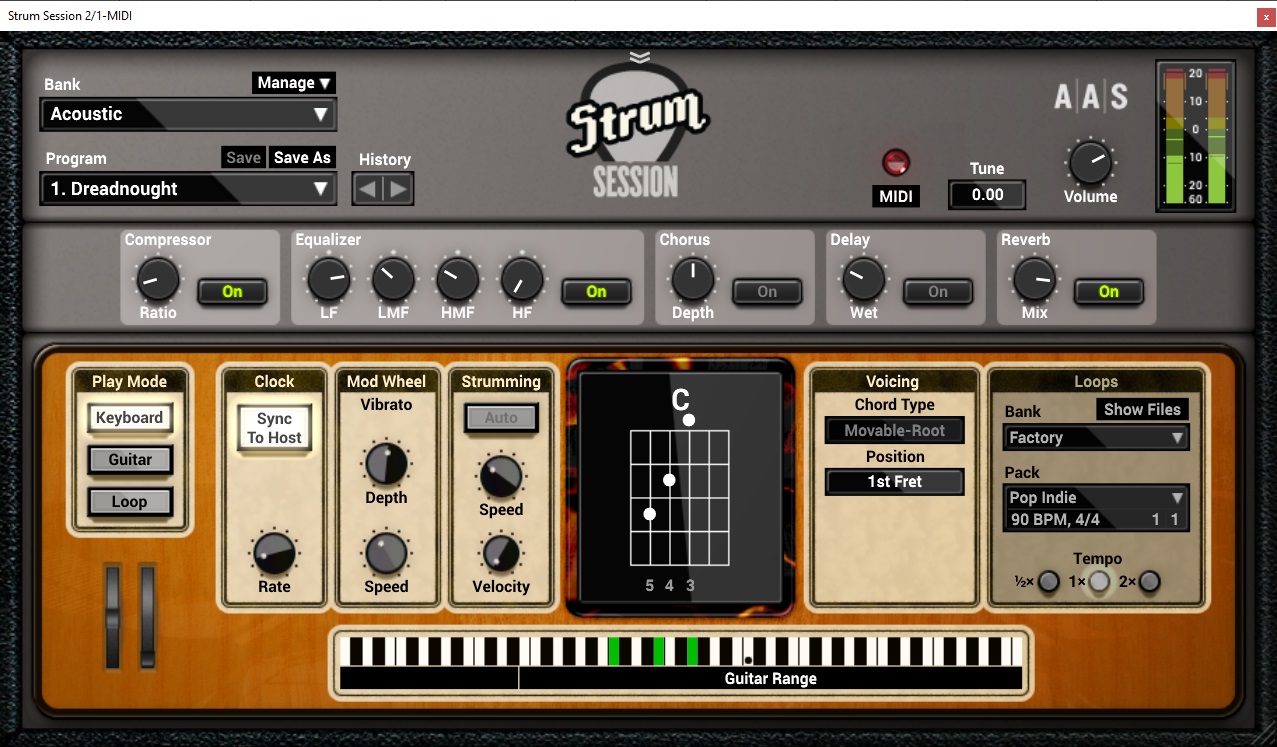
Task: Disable the Equalizer On switch
Action: pos(598,291)
